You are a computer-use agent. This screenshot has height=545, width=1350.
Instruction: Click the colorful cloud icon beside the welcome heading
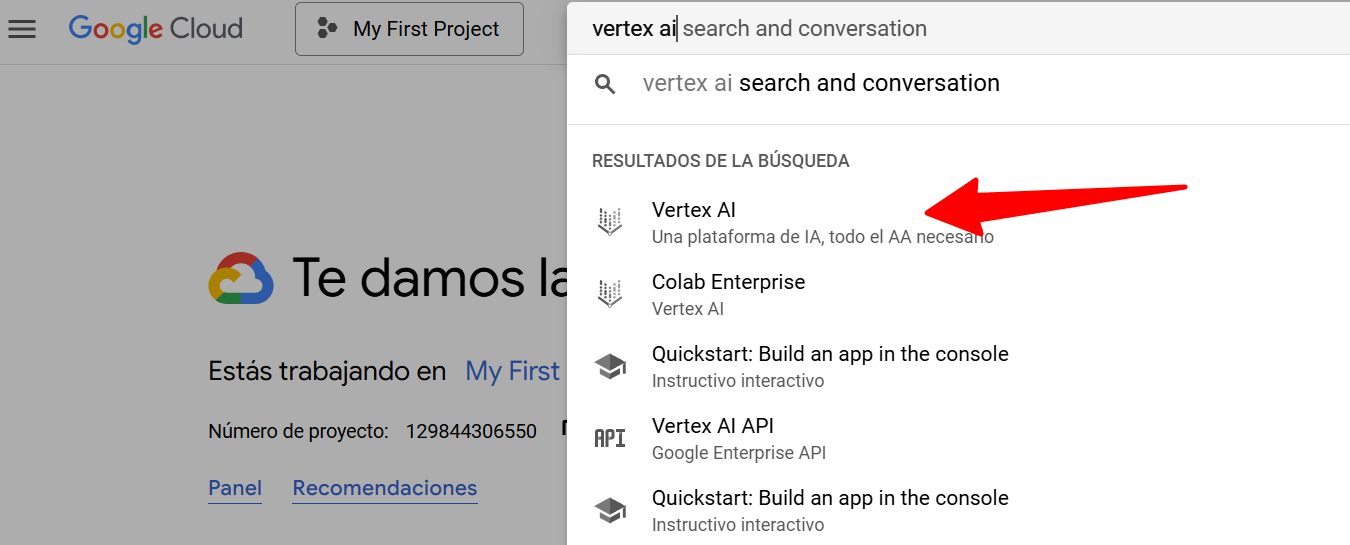(x=241, y=278)
